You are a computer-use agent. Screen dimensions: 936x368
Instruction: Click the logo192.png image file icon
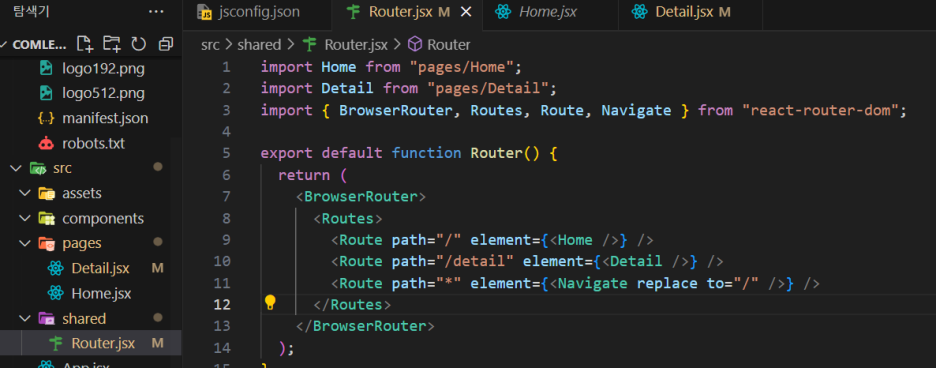[x=46, y=68]
